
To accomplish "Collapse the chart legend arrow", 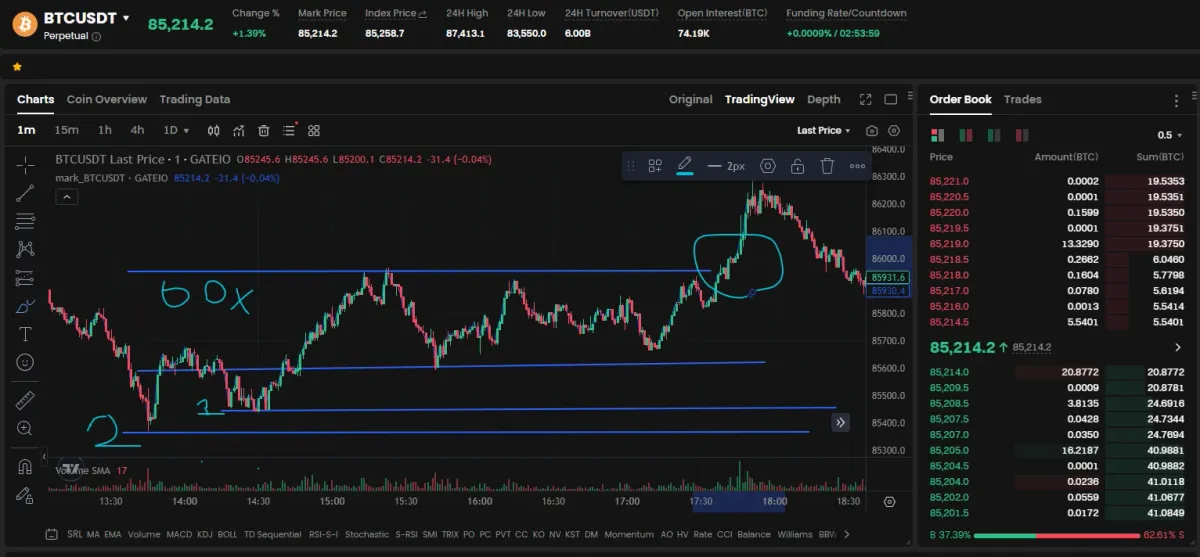I will click(66, 197).
